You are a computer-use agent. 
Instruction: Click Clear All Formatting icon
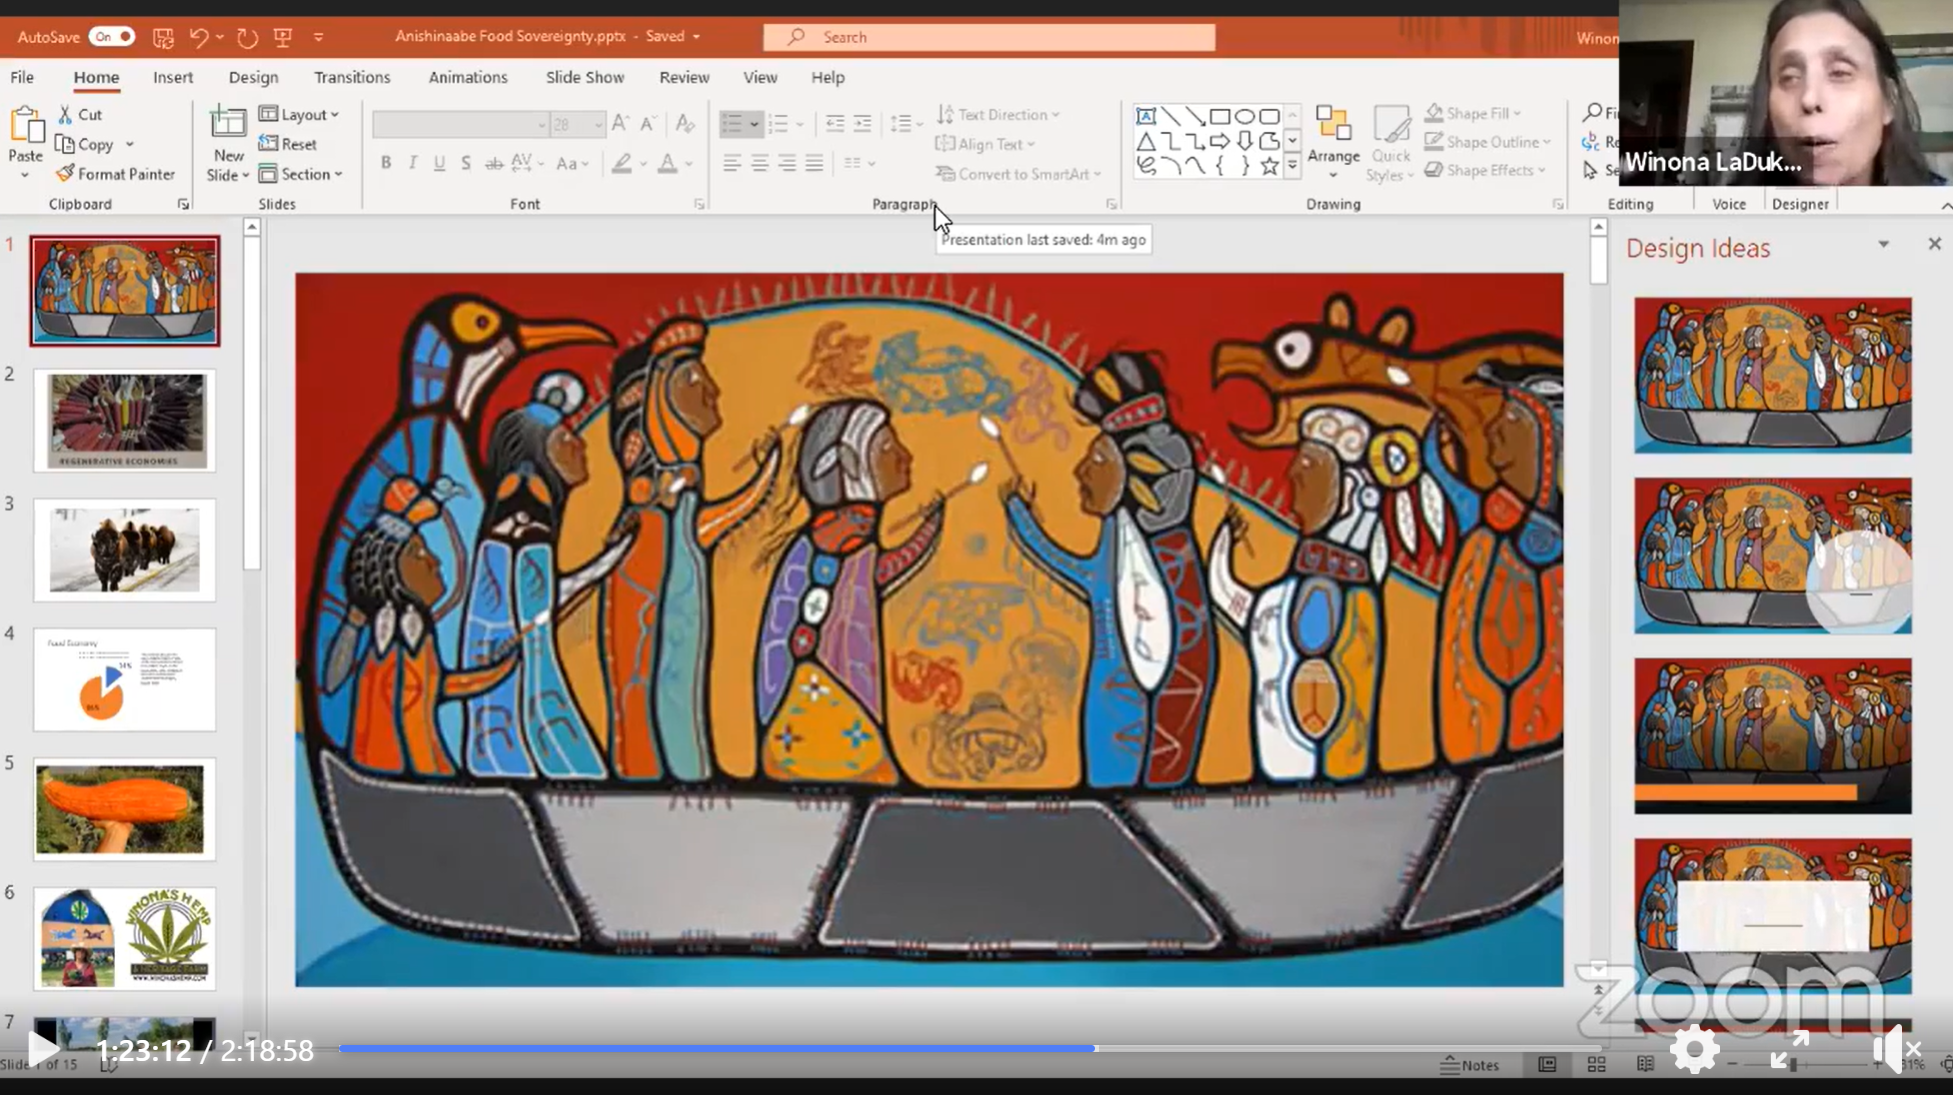click(684, 123)
